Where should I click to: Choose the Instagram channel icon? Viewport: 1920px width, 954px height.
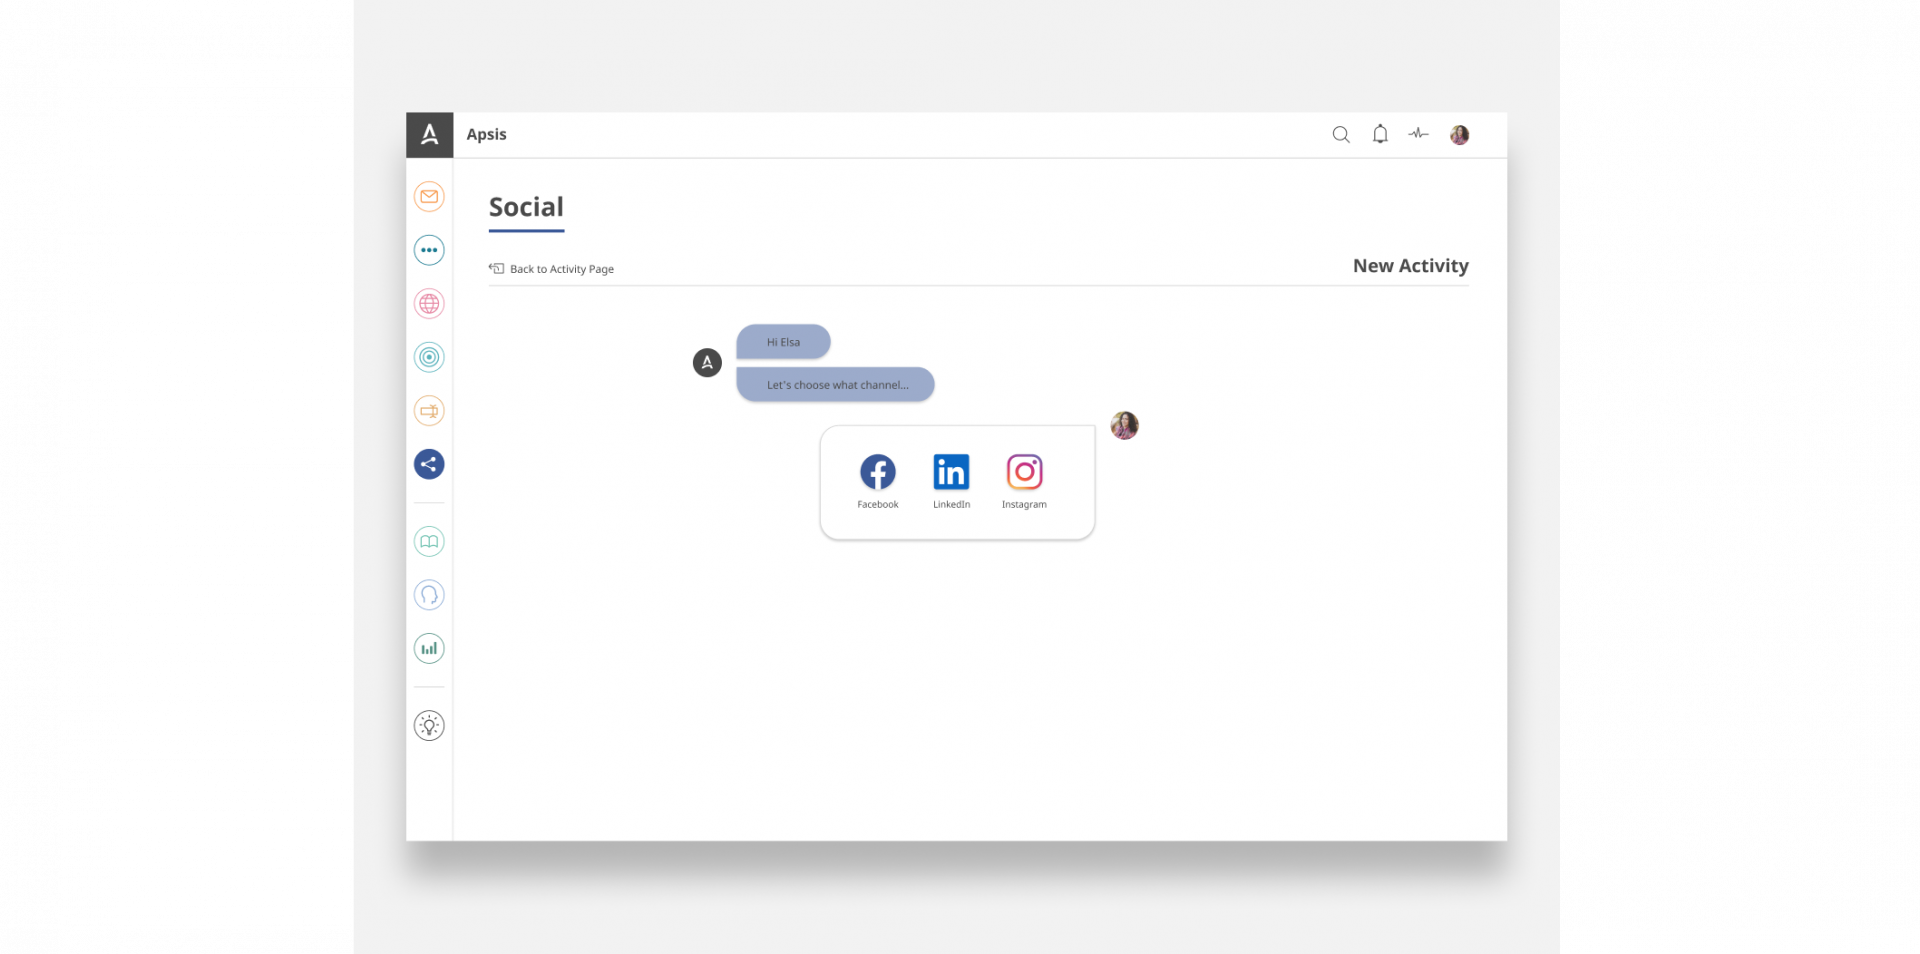pos(1024,472)
